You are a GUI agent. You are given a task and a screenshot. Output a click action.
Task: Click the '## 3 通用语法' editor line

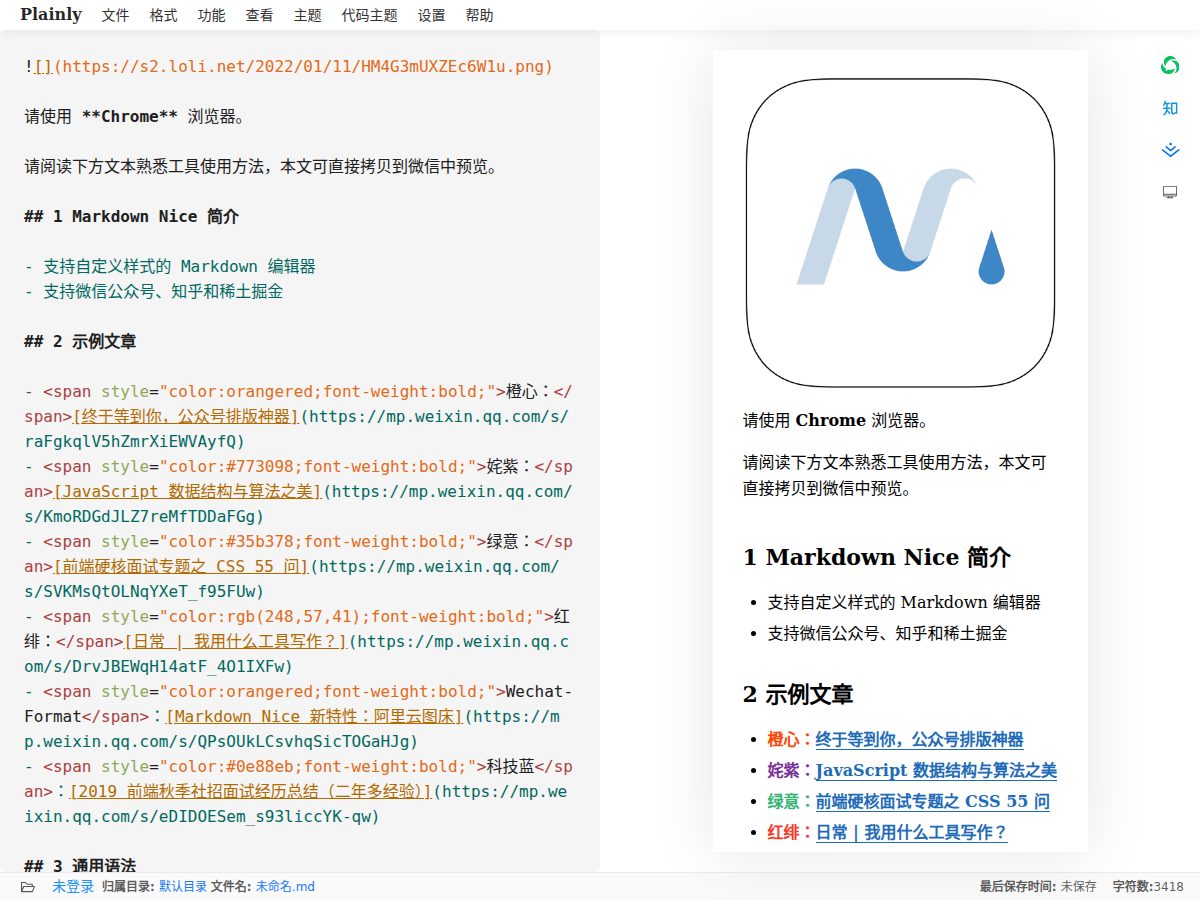[80, 865]
